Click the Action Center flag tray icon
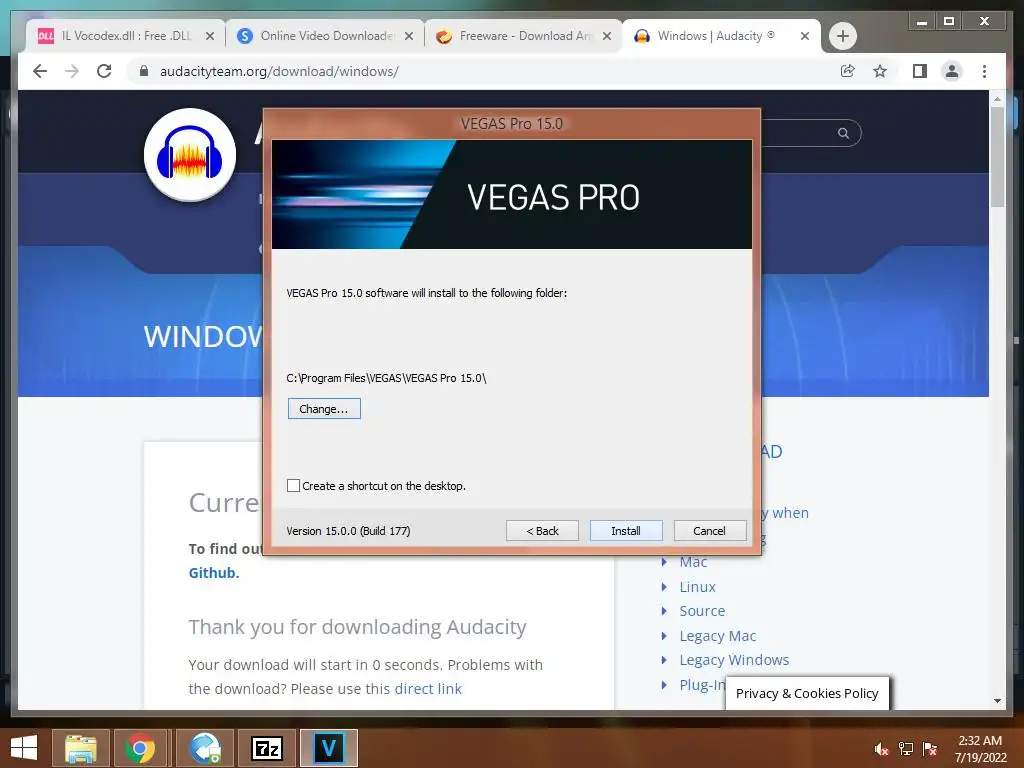This screenshot has height=768, width=1024. point(930,749)
